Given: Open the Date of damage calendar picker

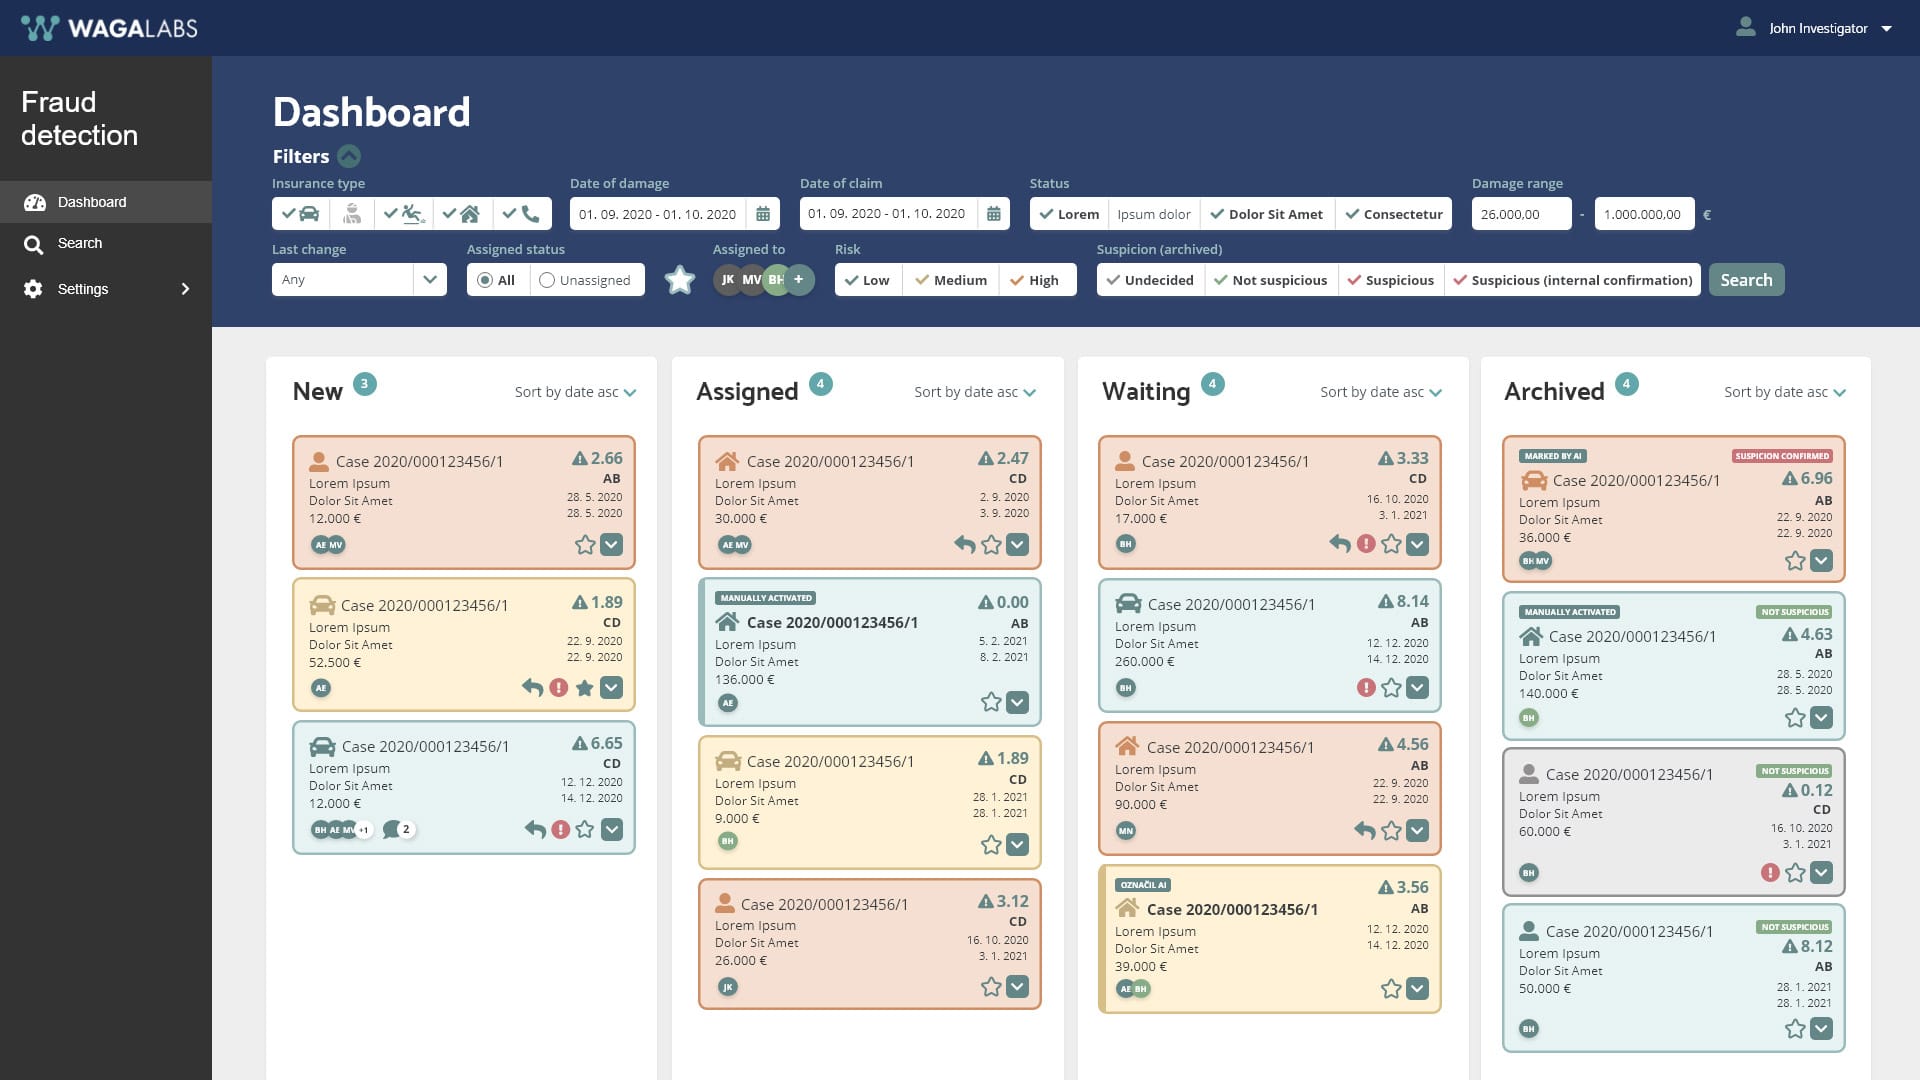Looking at the screenshot, I should (x=763, y=214).
